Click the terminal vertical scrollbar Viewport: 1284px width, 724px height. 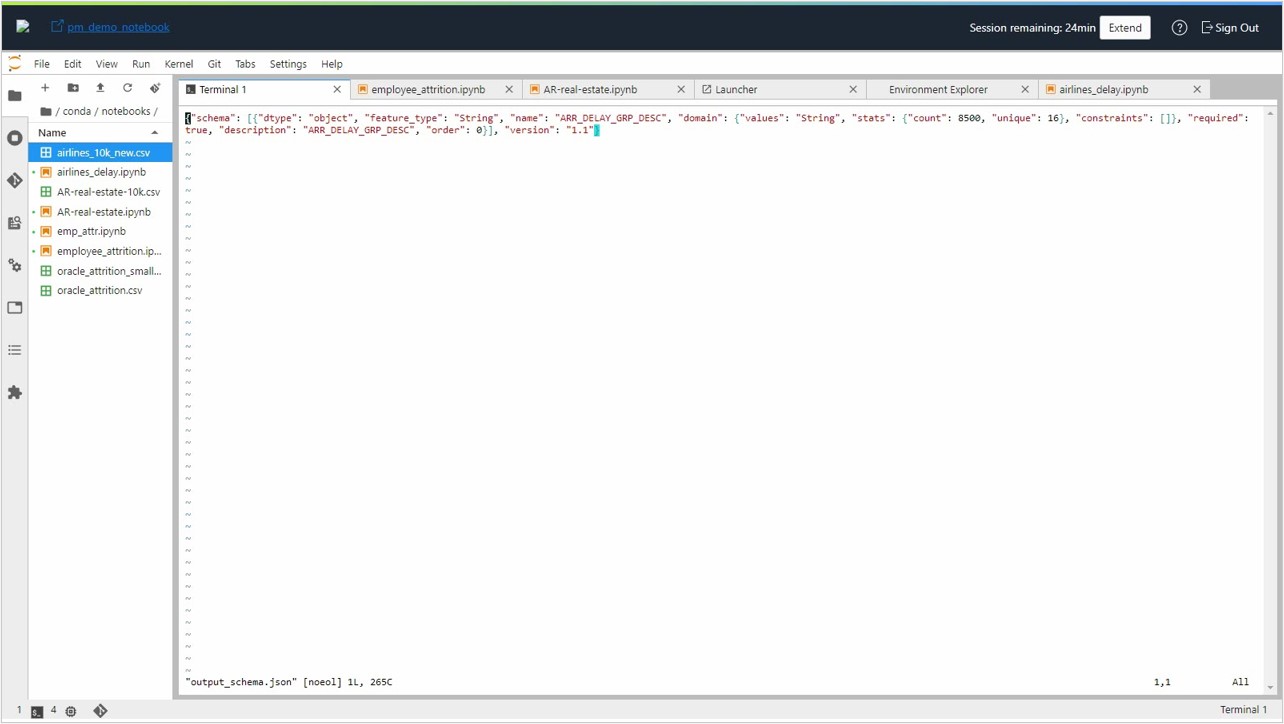pyautogui.click(x=1270, y=400)
